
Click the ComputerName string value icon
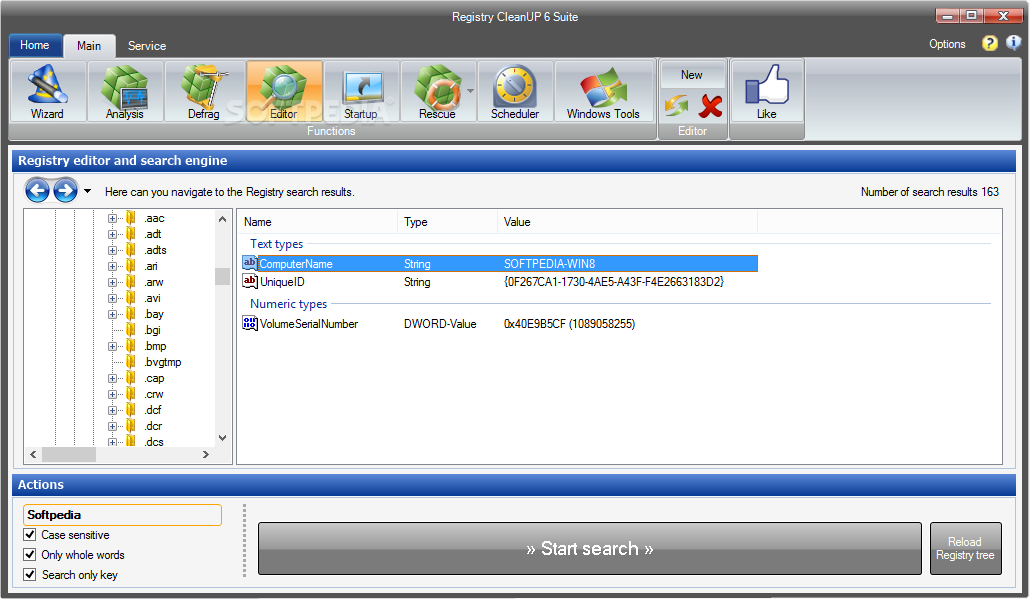coord(250,263)
